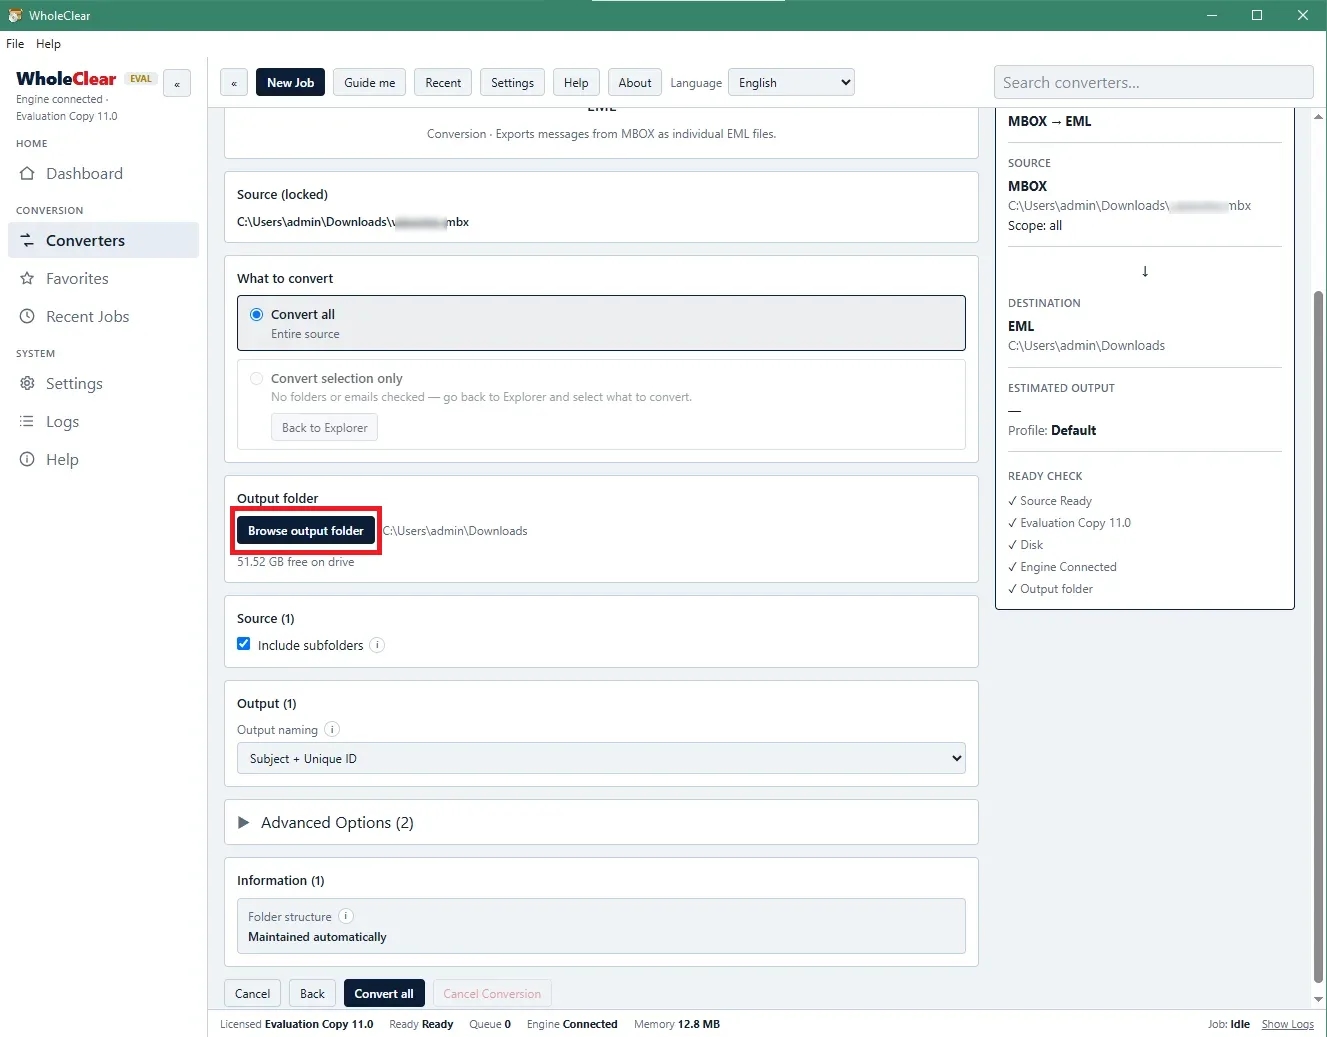Click 'Output folder' in Ready Check list
The image size is (1327, 1037).
[1056, 589]
